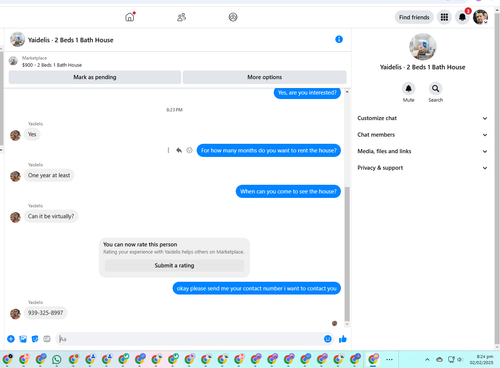
Task: Click the Yaidelis avatar next to 'Yes' message
Action: (15, 135)
